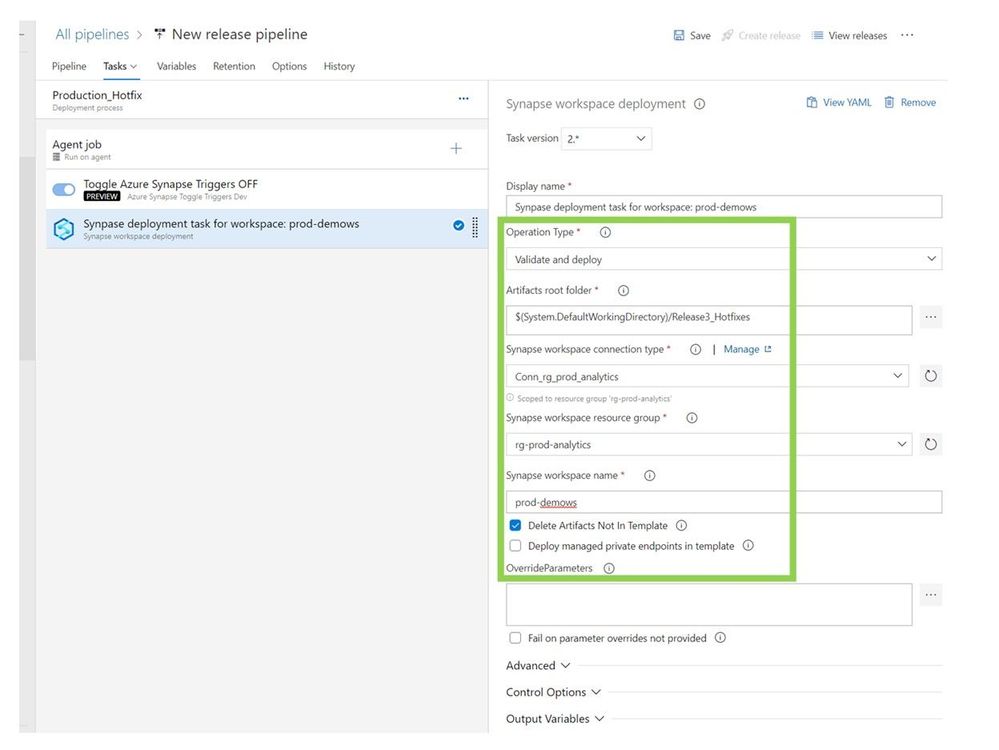Click the plus icon to add a task to Agent job
The height and width of the screenshot is (750, 999).
[456, 149]
